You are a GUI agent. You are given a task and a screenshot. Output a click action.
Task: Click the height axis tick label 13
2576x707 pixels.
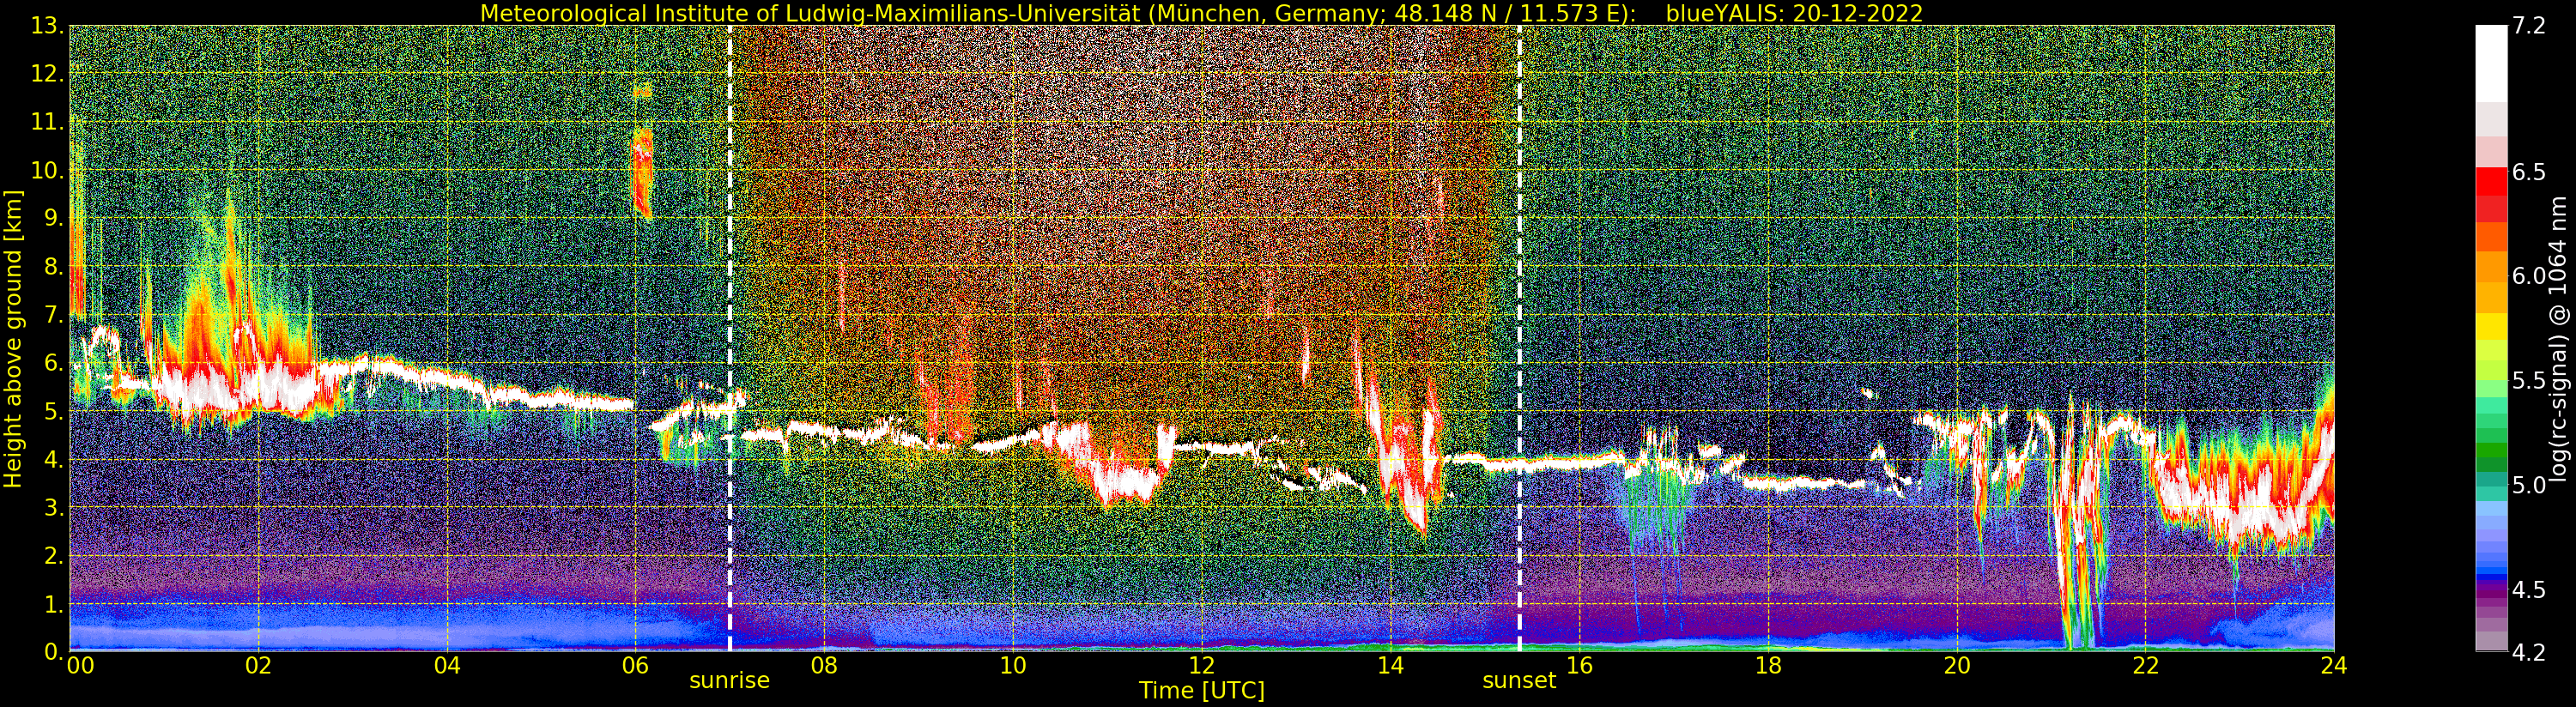pos(47,26)
